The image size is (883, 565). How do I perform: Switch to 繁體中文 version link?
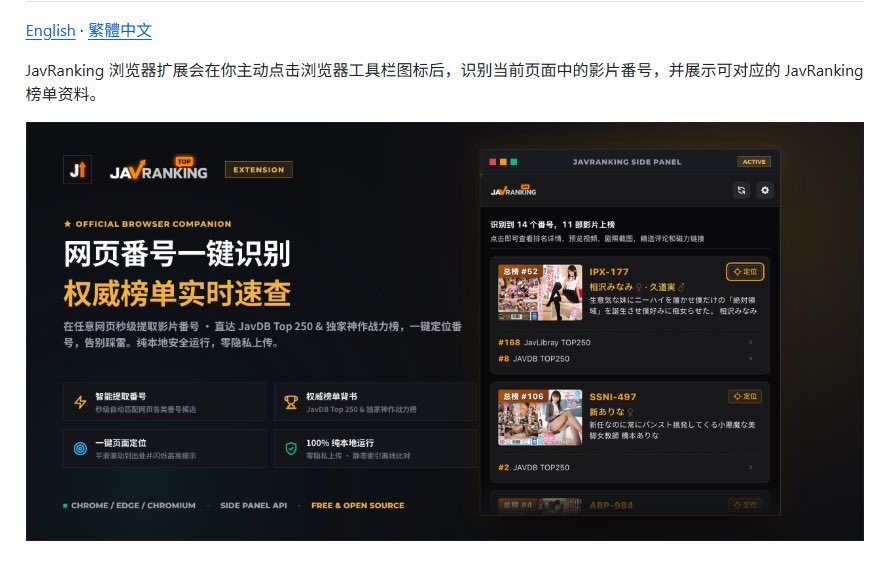click(120, 30)
